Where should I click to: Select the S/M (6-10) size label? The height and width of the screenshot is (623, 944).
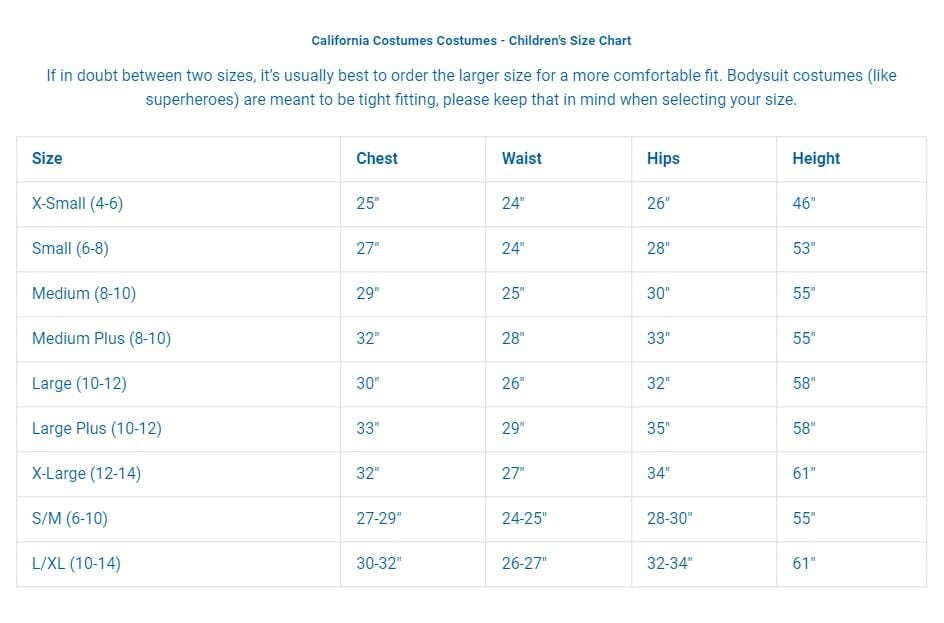pyautogui.click(x=70, y=518)
